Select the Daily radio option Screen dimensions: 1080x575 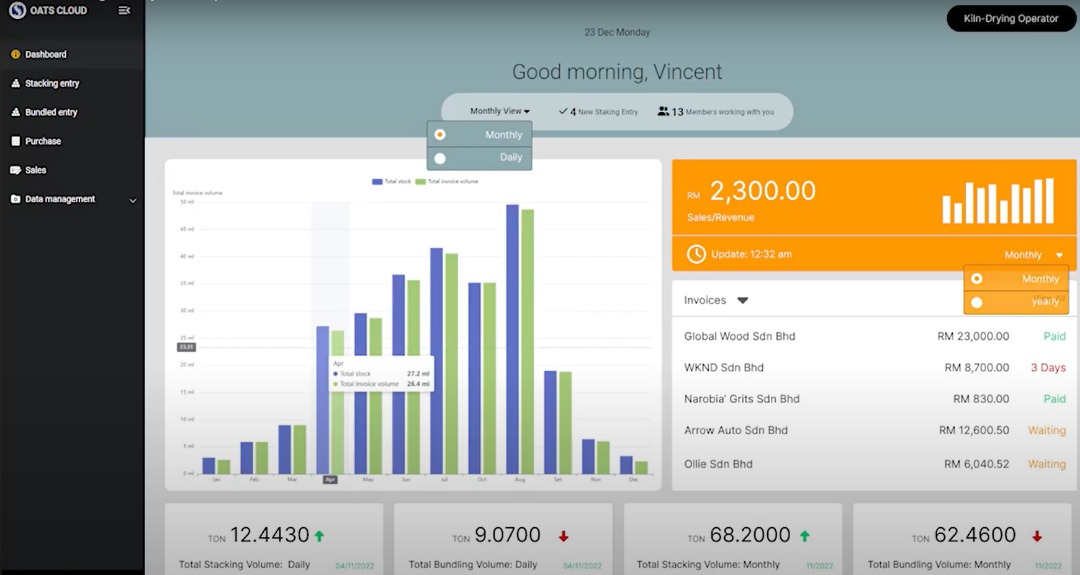pyautogui.click(x=440, y=158)
